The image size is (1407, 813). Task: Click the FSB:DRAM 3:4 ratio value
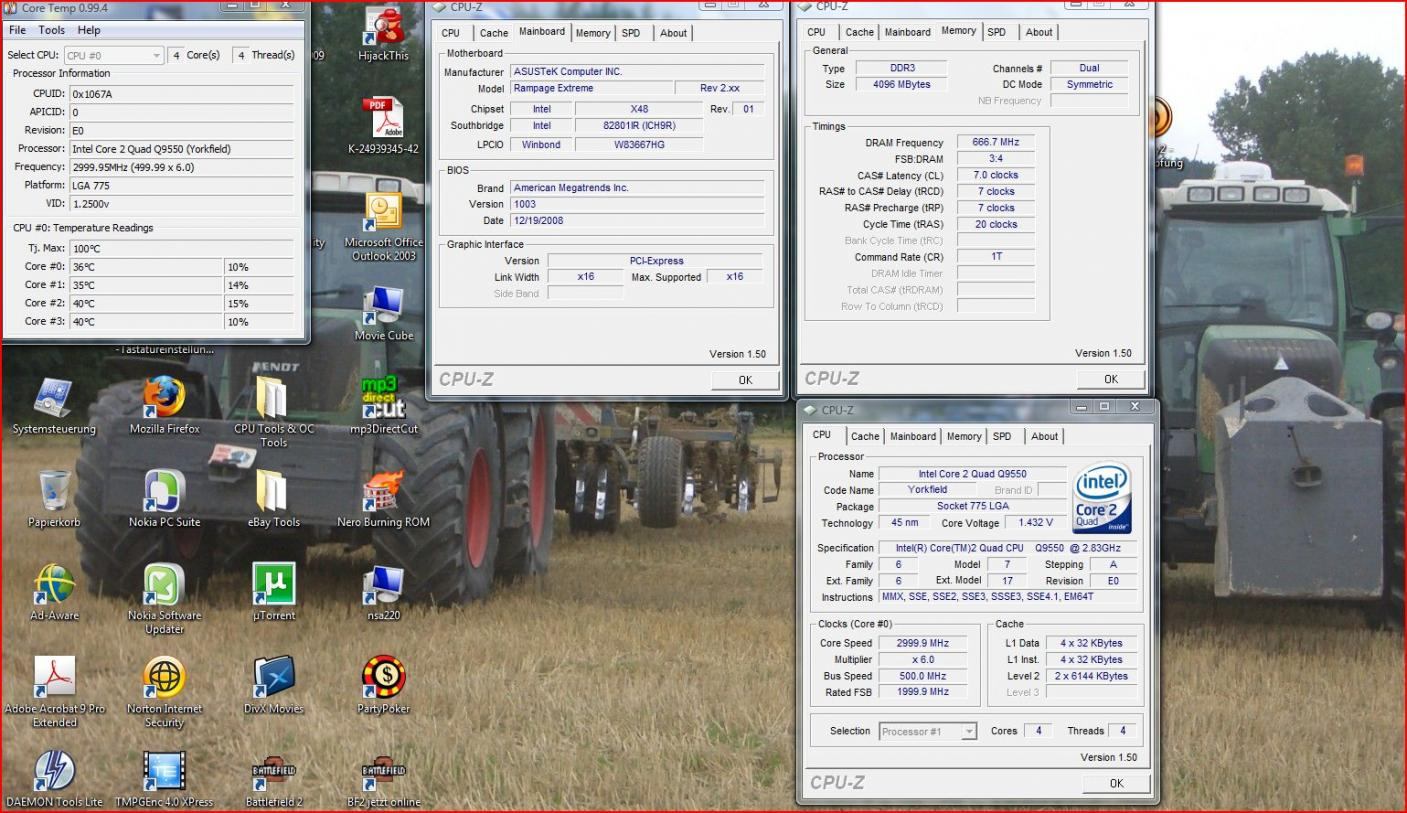[x=995, y=159]
